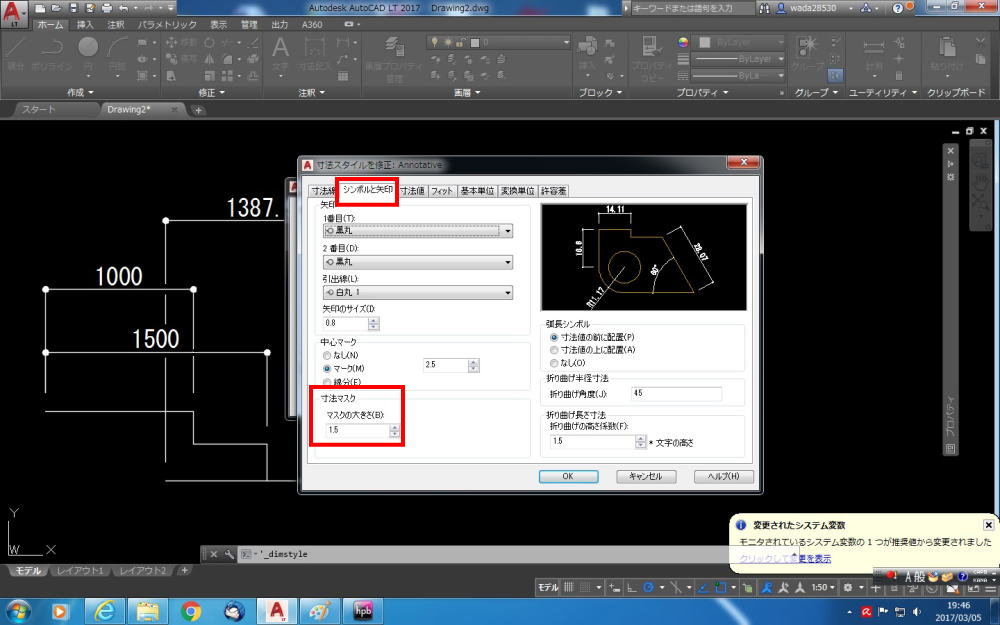Click キャンセル button in dialog
Viewport: 1000px width, 625px height.
click(645, 476)
